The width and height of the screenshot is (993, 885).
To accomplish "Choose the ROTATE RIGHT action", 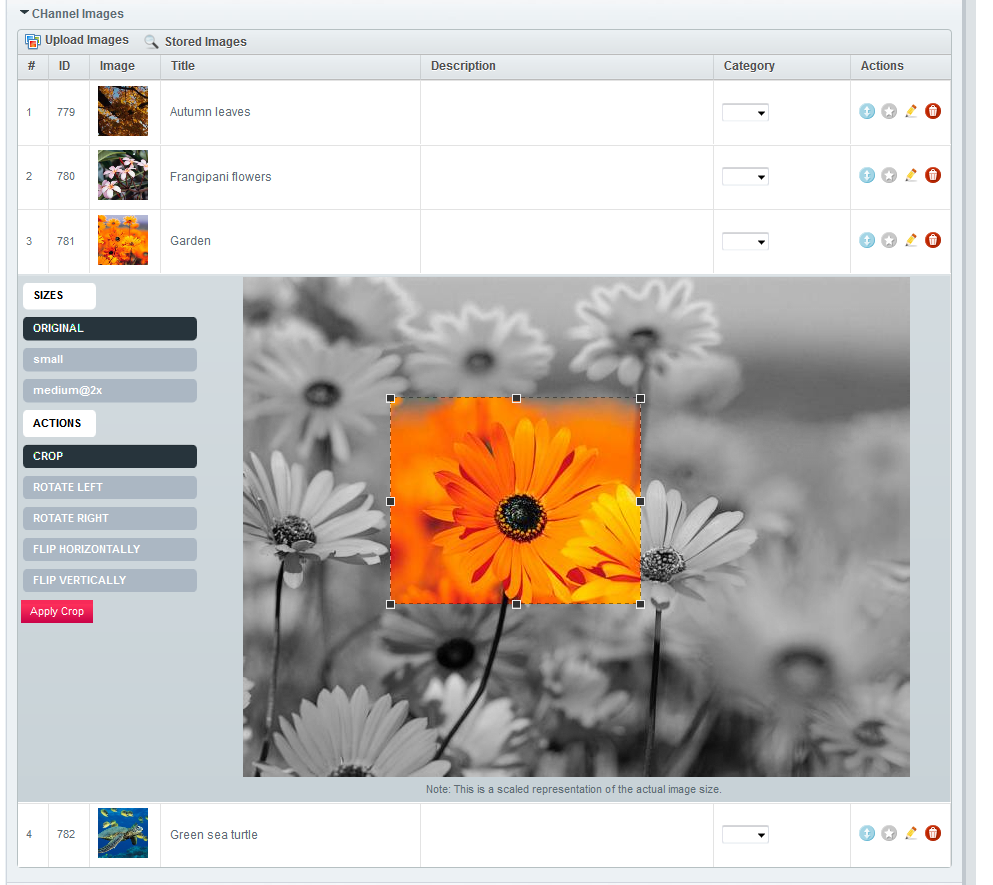I will pos(110,519).
